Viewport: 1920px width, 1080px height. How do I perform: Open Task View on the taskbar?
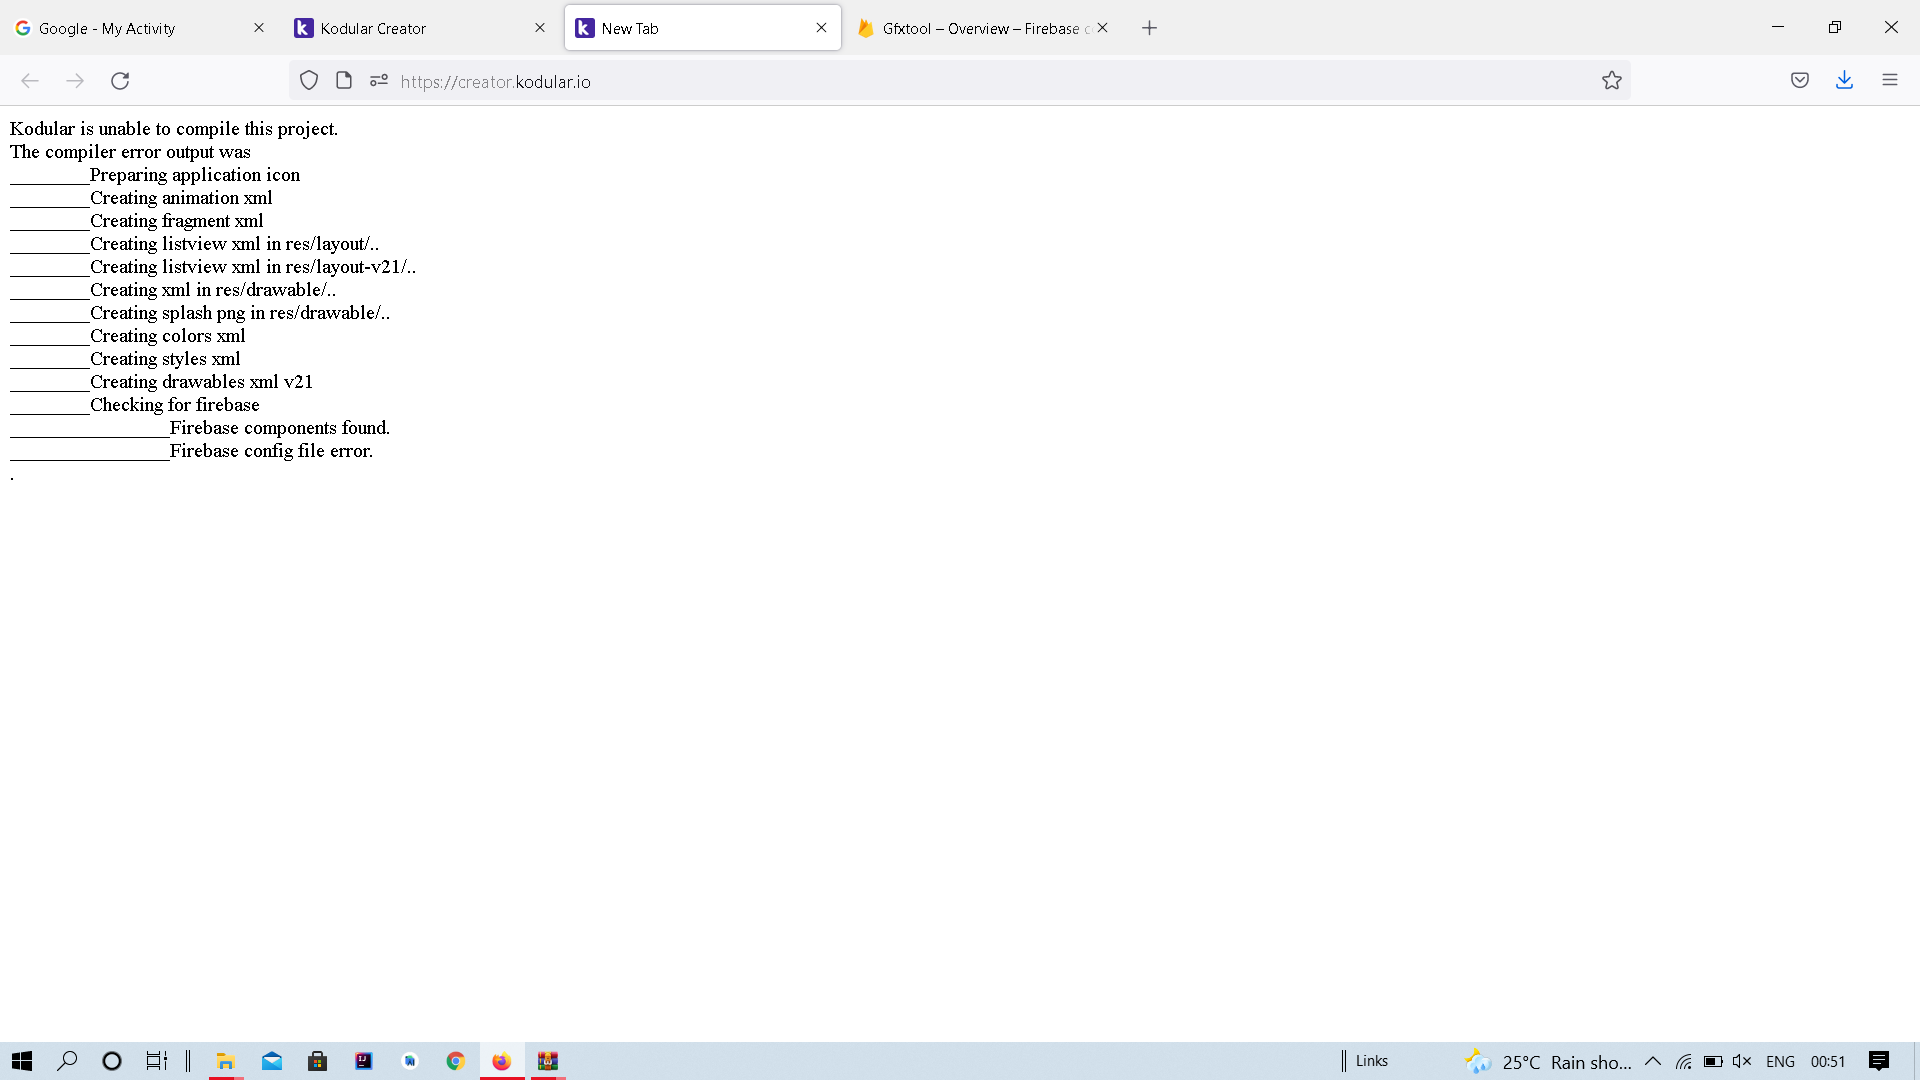coord(157,1061)
